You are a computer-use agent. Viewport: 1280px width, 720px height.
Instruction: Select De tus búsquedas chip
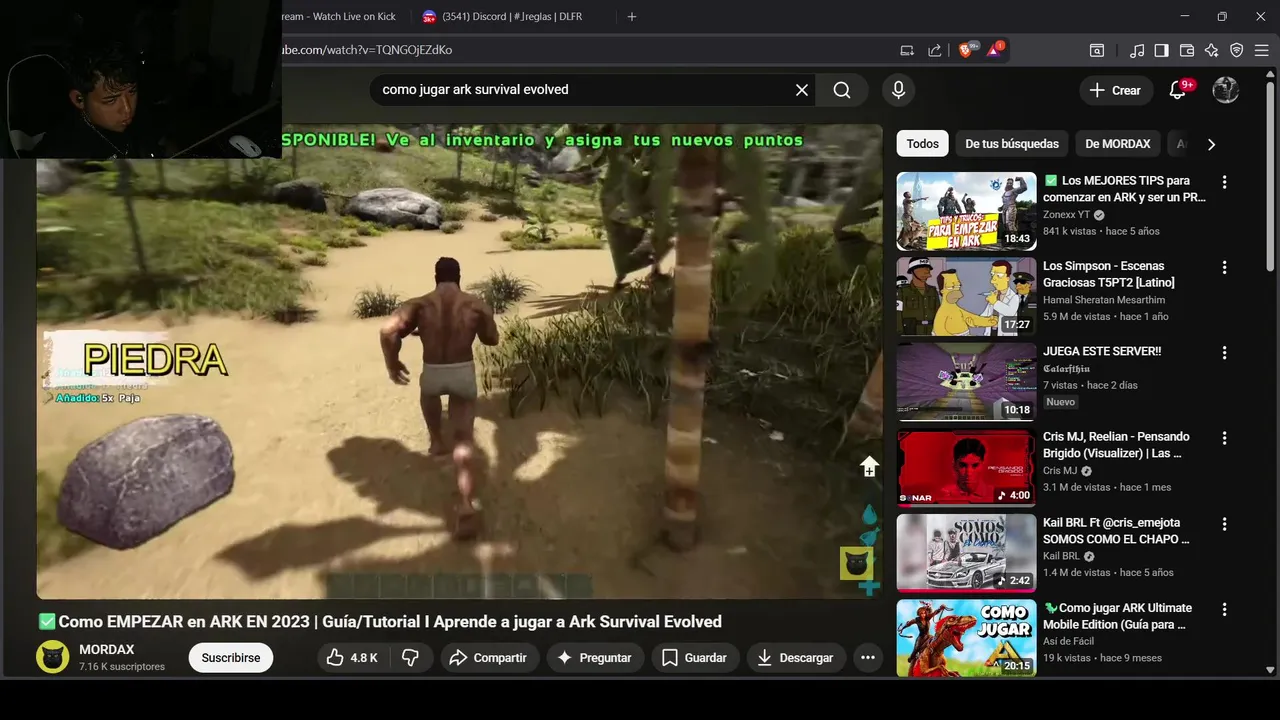click(x=1011, y=144)
